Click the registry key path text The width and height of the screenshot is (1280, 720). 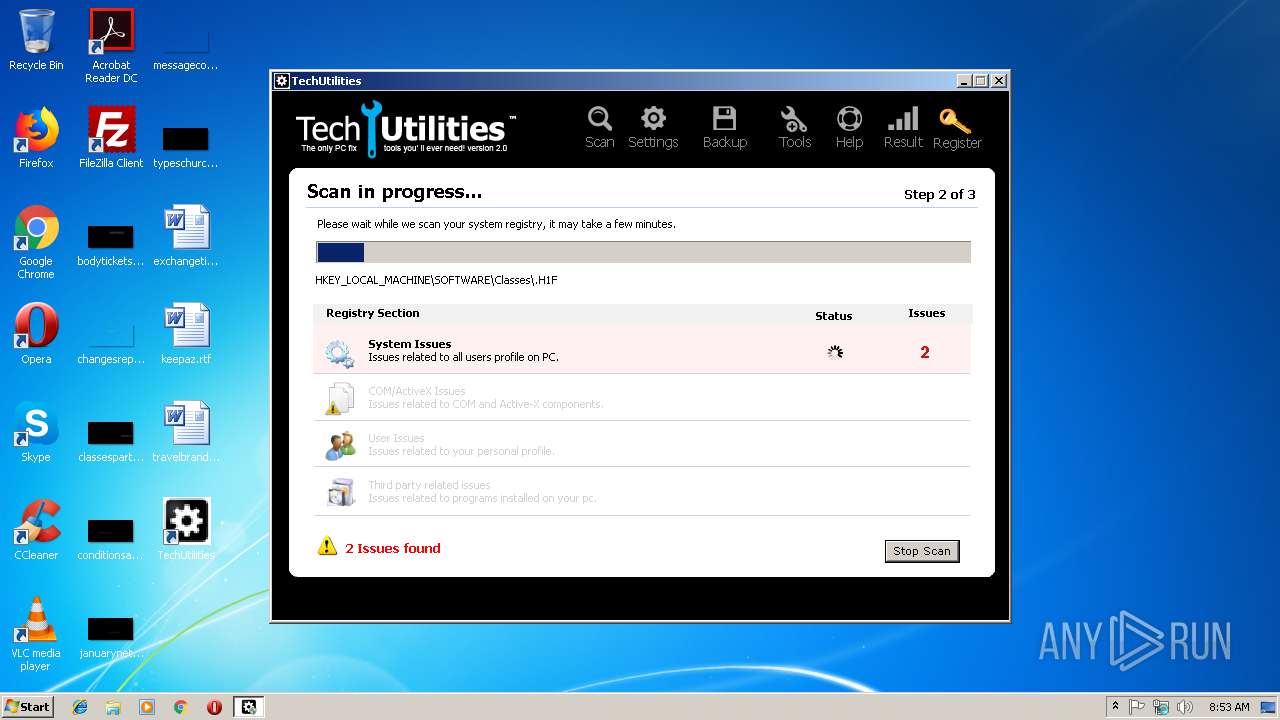[x=436, y=280]
